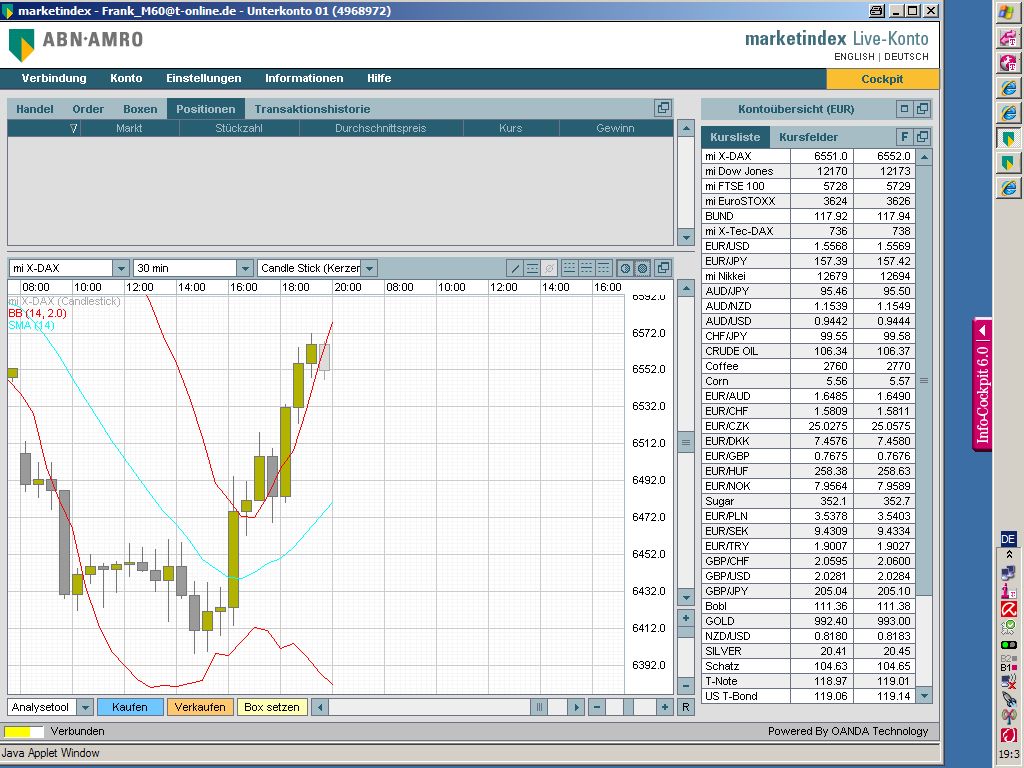Click the chart's horizontal scrollbar thumb
Image resolution: width=1024 pixels, height=768 pixels.
(539, 707)
